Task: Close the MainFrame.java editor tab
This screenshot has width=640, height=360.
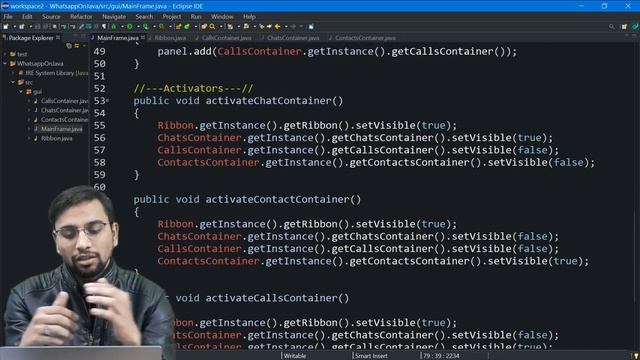Action: 143,38
